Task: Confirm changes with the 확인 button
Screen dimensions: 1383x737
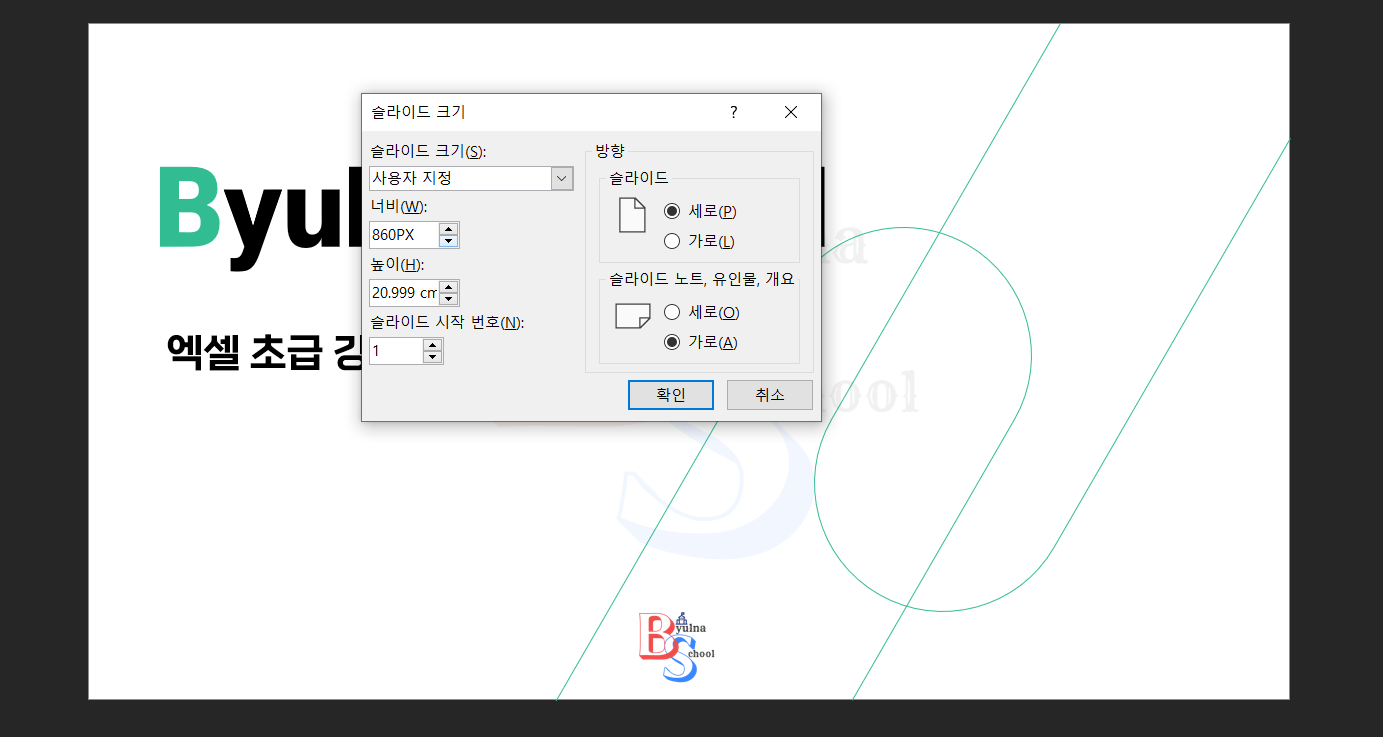Action: [670, 394]
